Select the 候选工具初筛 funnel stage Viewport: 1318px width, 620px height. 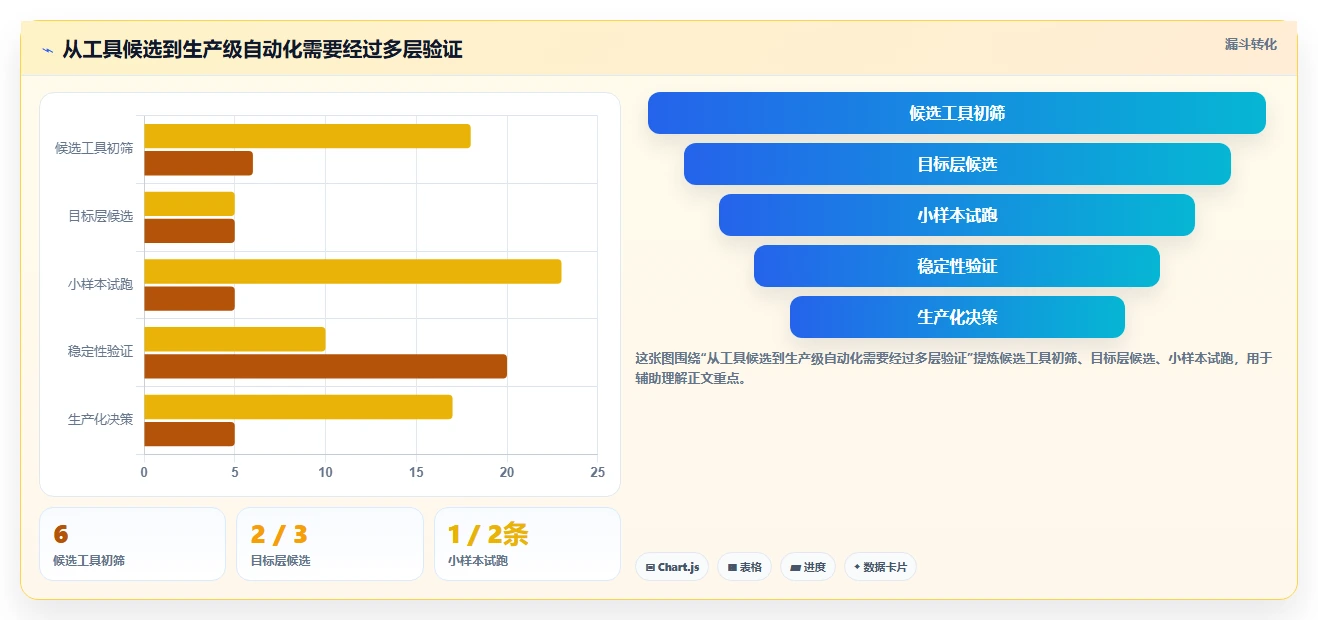[957, 113]
